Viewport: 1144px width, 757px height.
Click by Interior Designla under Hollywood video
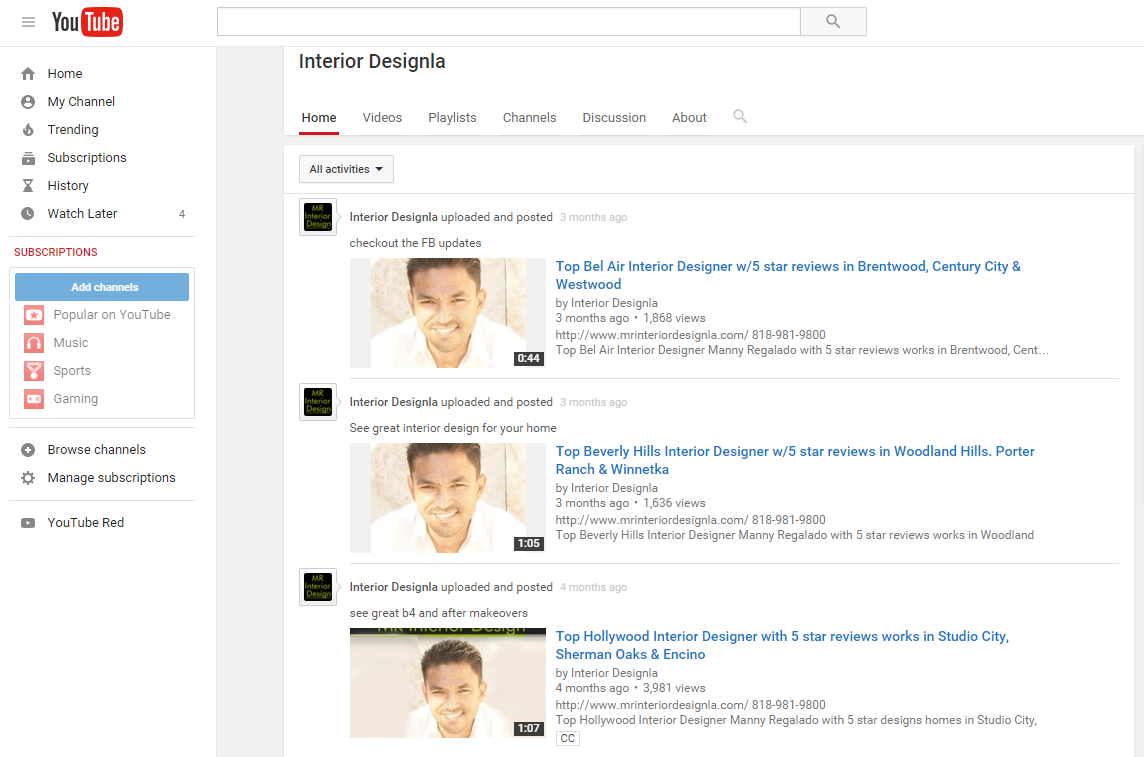coord(606,673)
